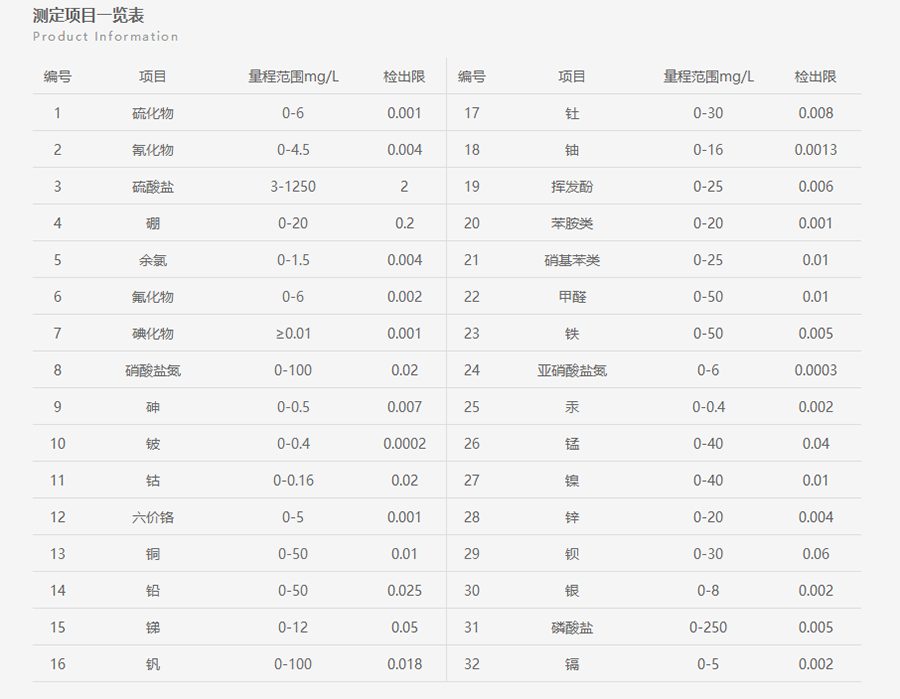900x699 pixels.
Task: Click the 0.0002 detection limit
Action: point(404,444)
